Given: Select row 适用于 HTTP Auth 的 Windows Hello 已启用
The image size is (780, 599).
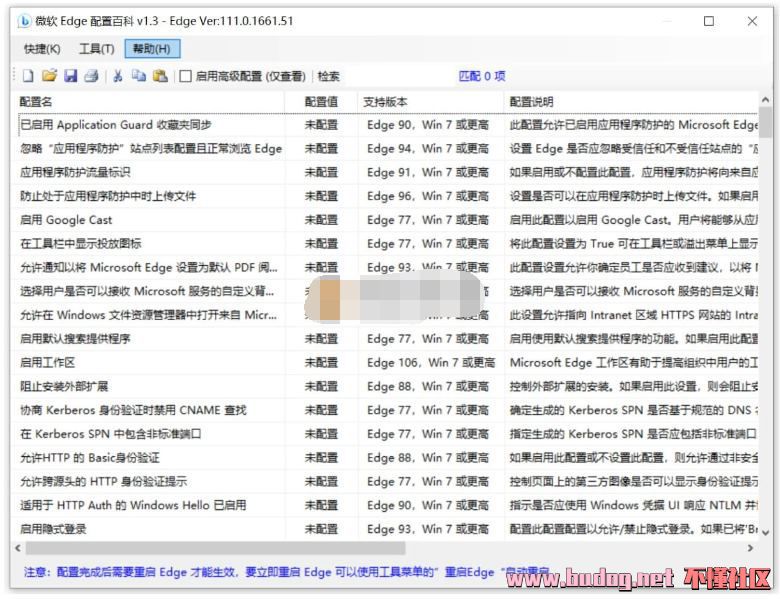Looking at the screenshot, I should tap(386, 505).
